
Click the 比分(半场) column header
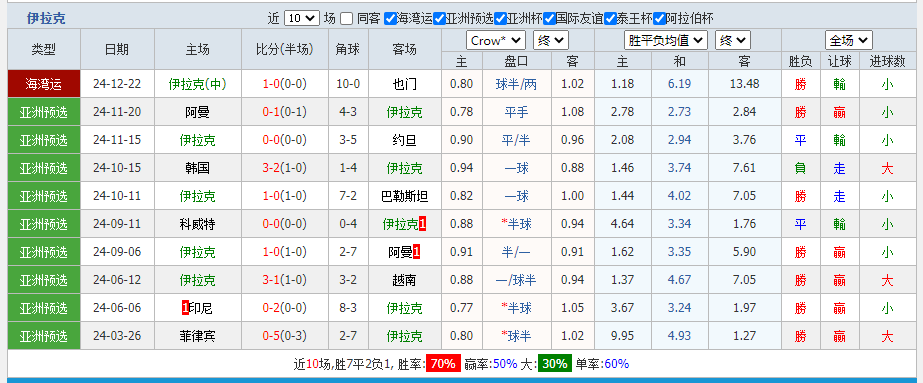pyautogui.click(x=284, y=49)
